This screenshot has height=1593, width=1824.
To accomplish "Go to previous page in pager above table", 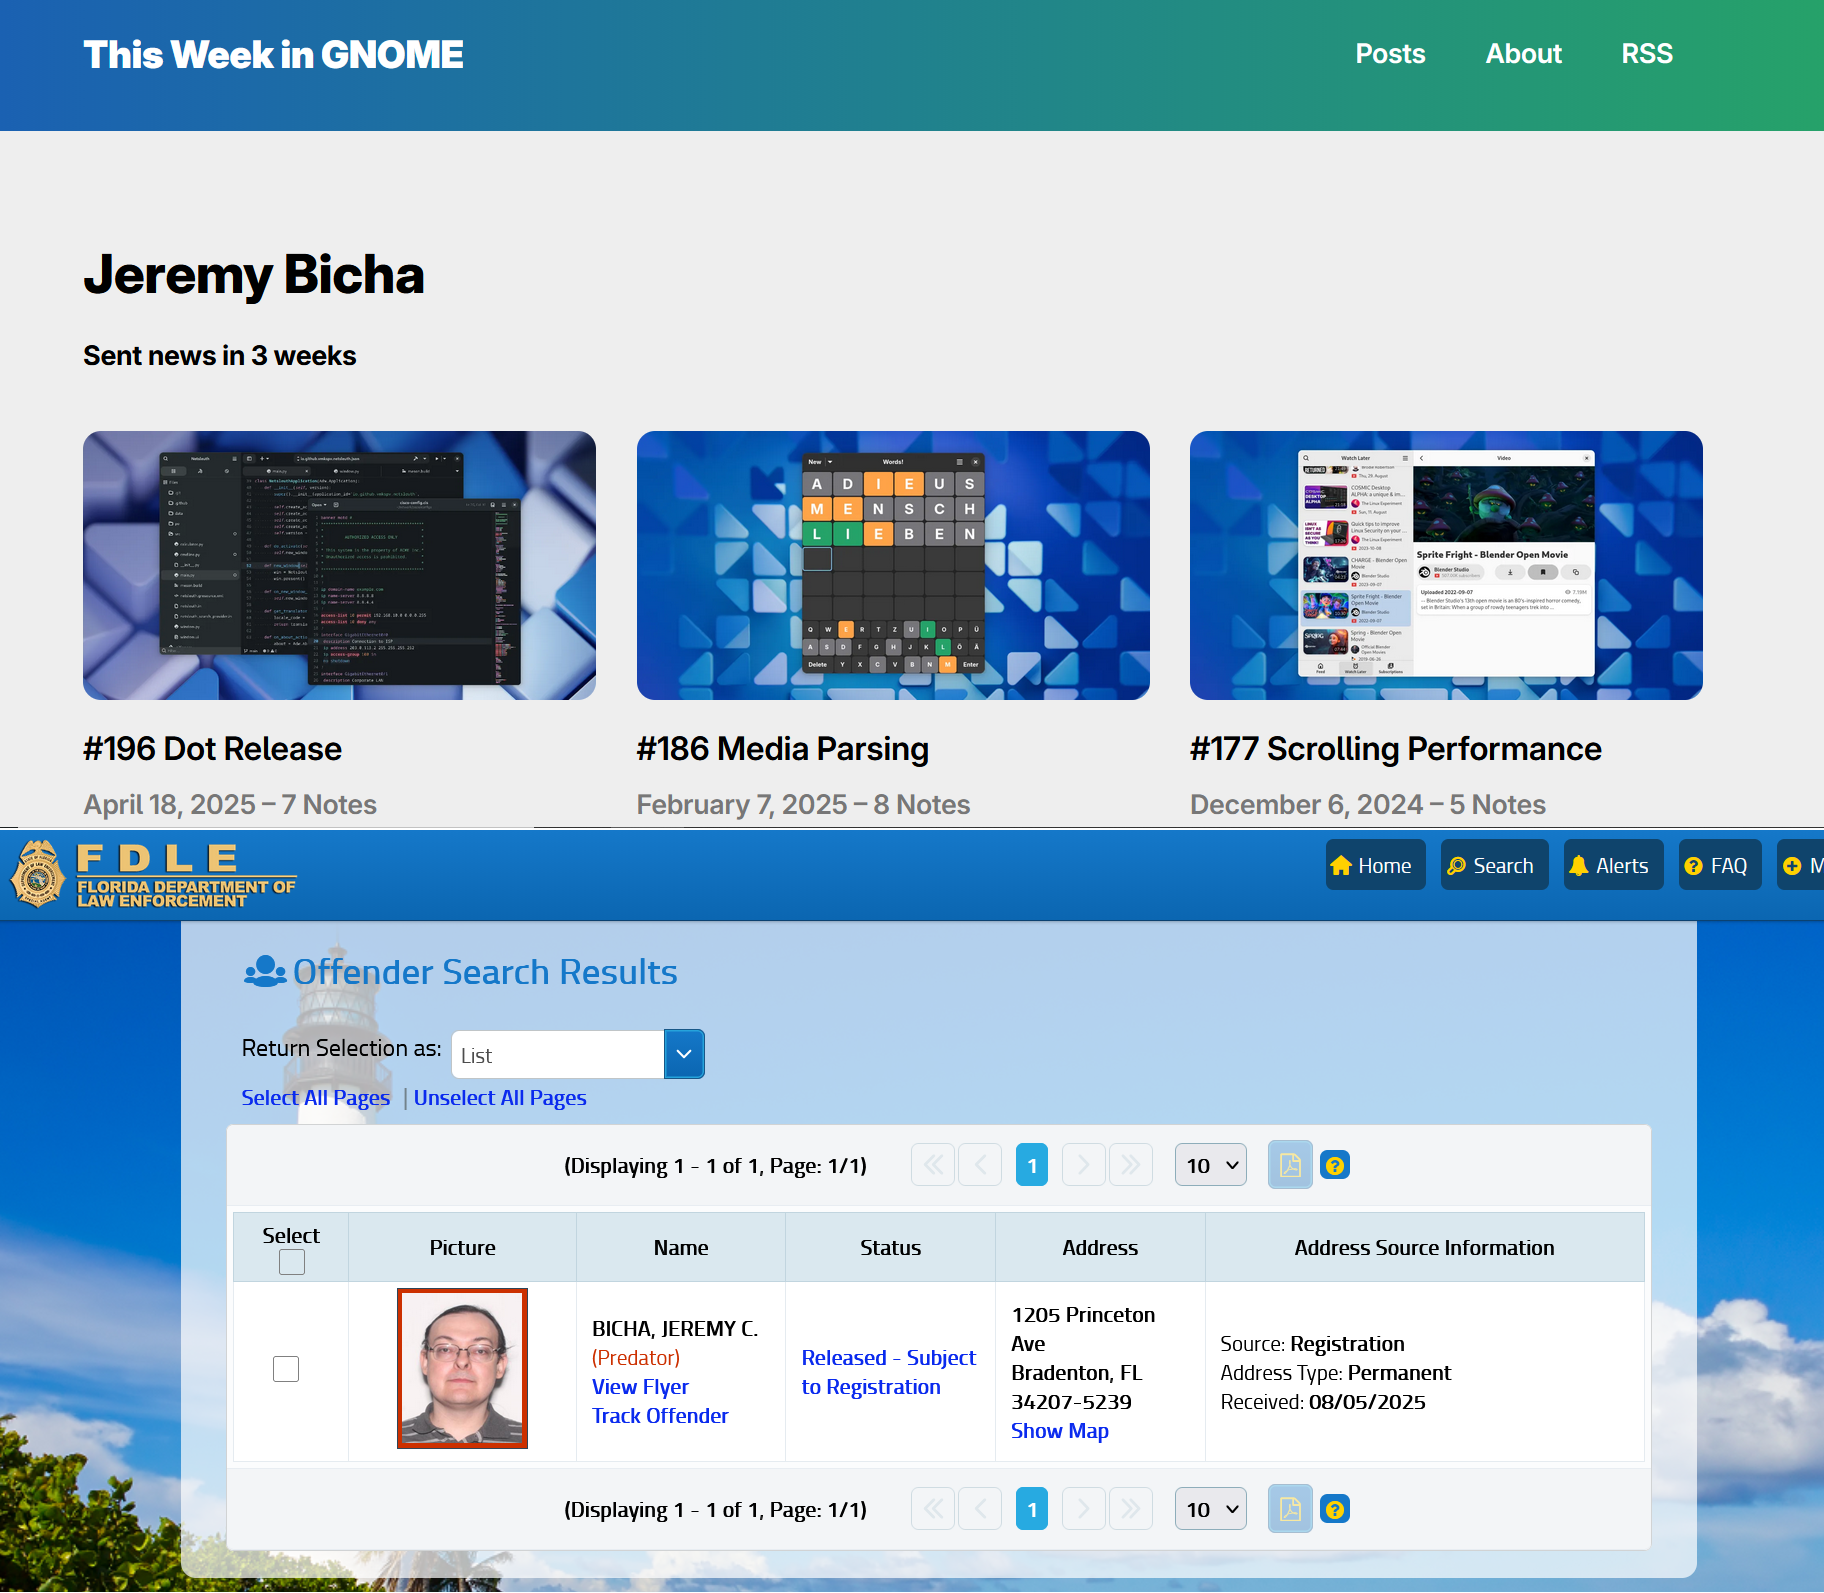I will (980, 1165).
